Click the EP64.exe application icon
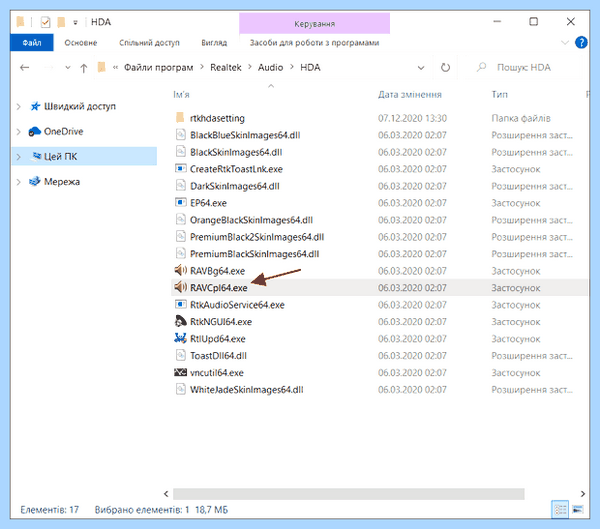This screenshot has width=600, height=529. (x=180, y=202)
